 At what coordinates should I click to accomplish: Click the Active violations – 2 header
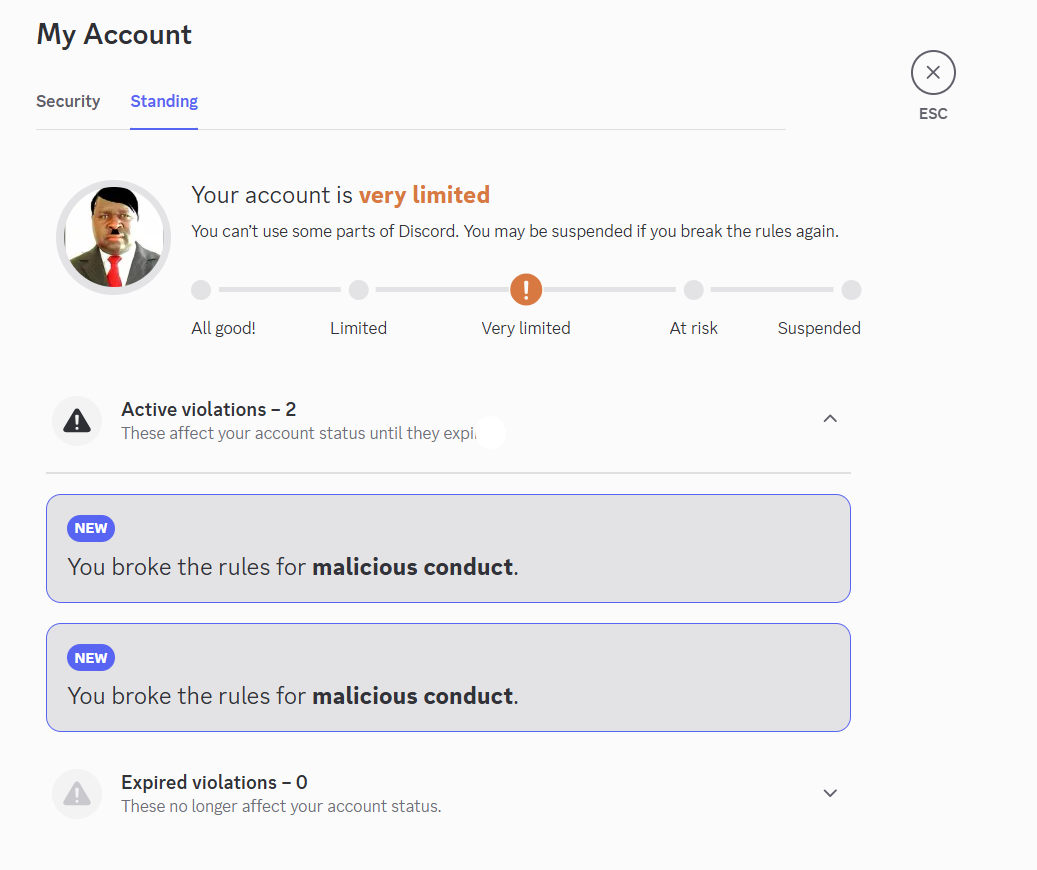208,410
